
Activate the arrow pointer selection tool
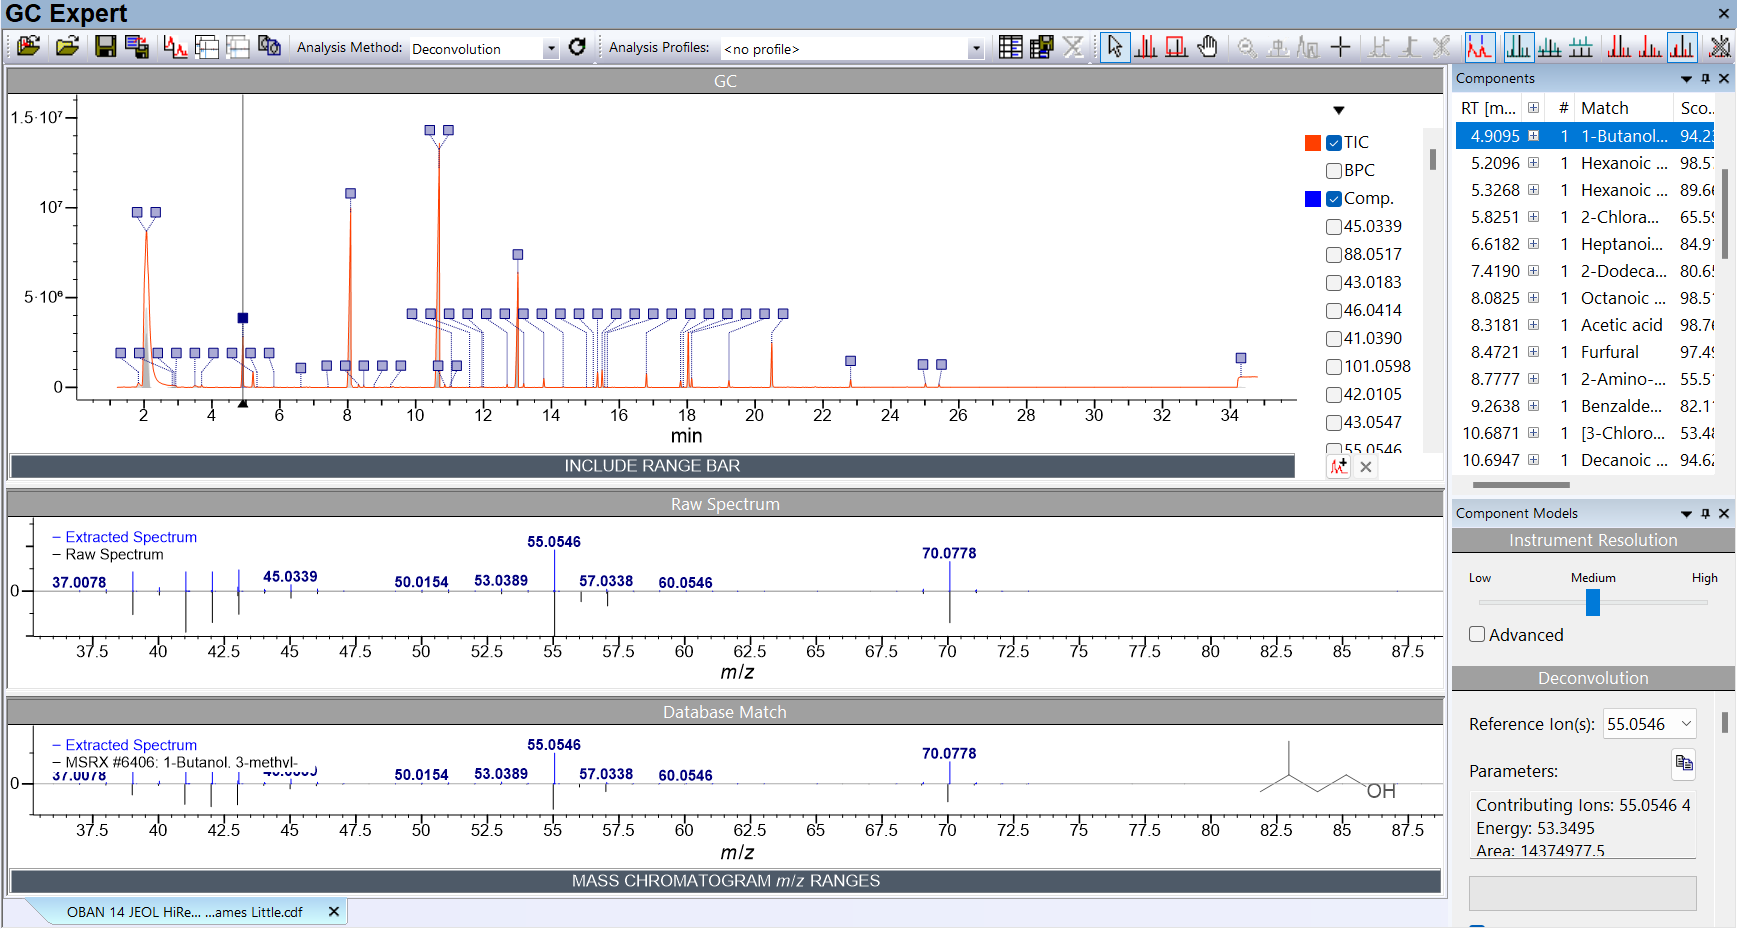coord(1115,47)
